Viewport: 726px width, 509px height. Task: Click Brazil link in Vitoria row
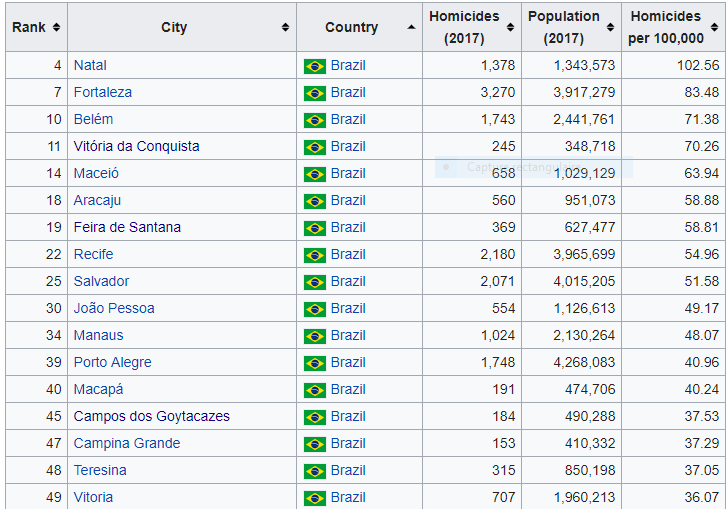tap(348, 497)
